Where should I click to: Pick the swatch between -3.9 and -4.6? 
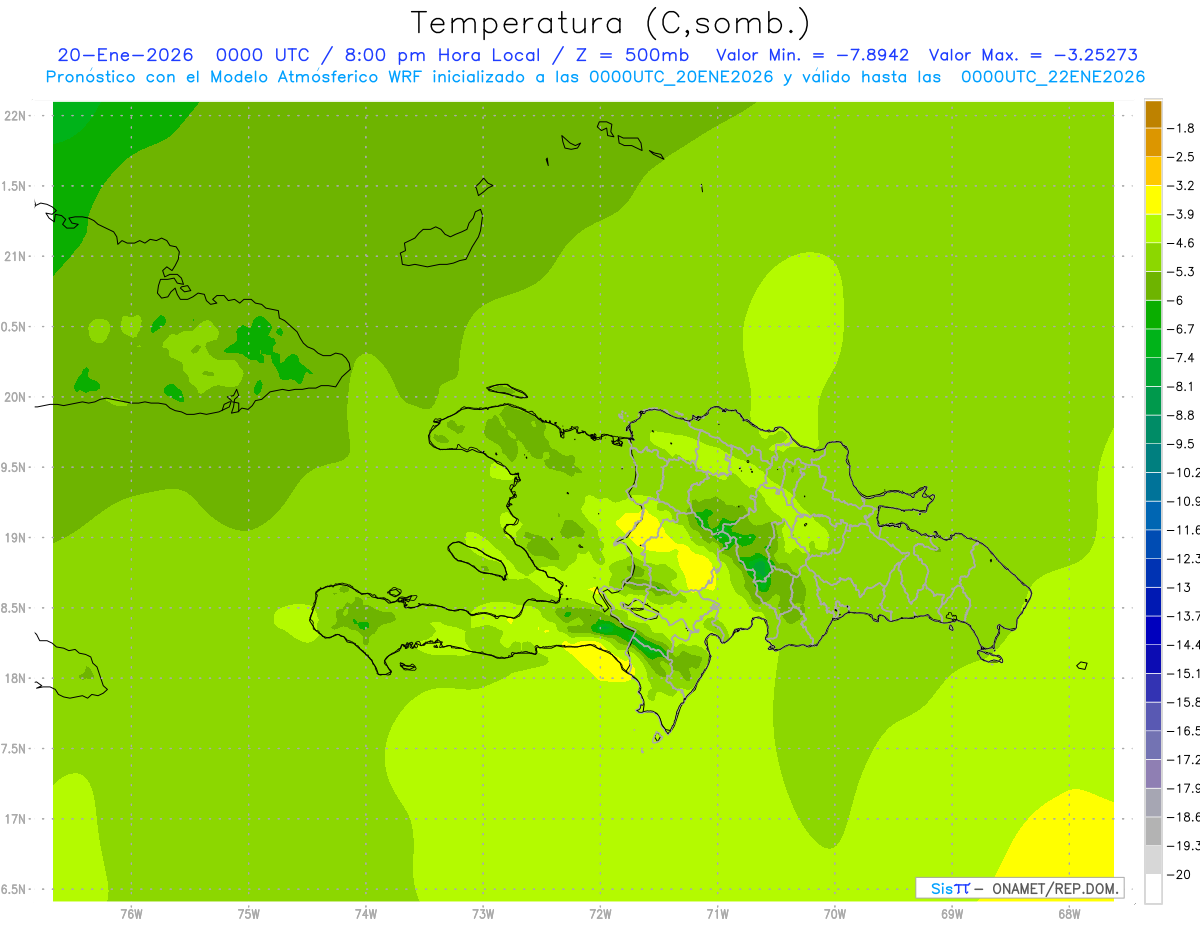[1153, 228]
